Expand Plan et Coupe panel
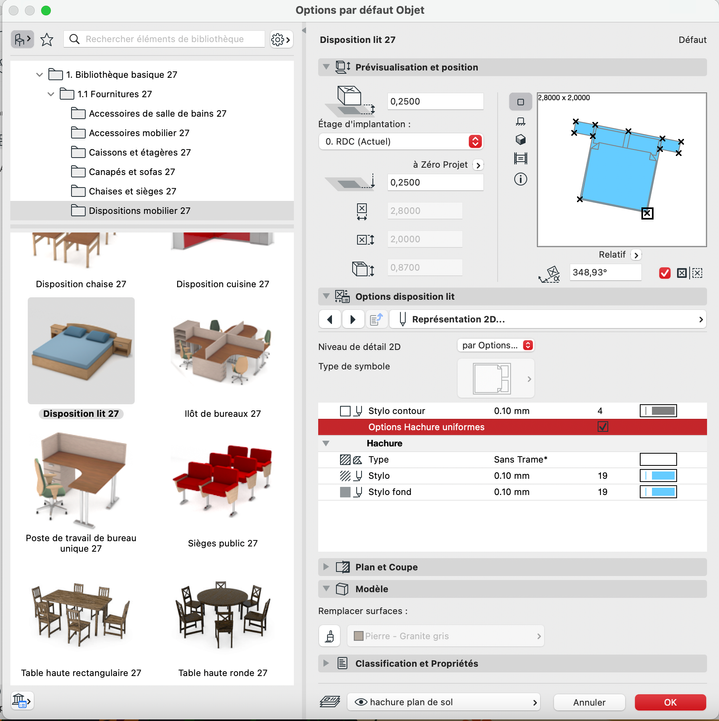Screen dimensions: 719x721 tap(326, 567)
